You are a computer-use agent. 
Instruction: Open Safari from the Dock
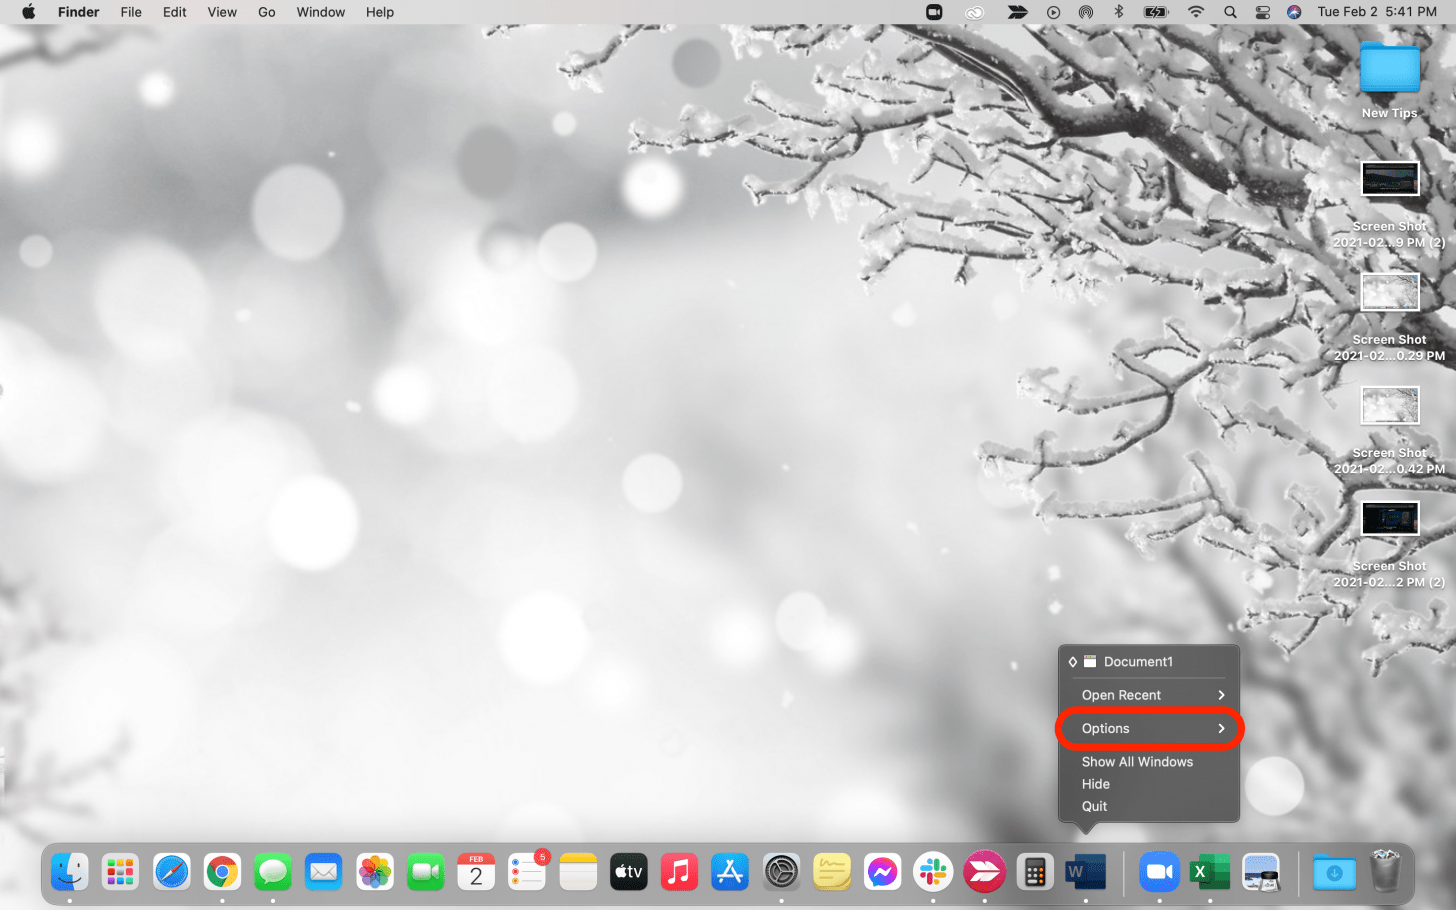(x=171, y=872)
